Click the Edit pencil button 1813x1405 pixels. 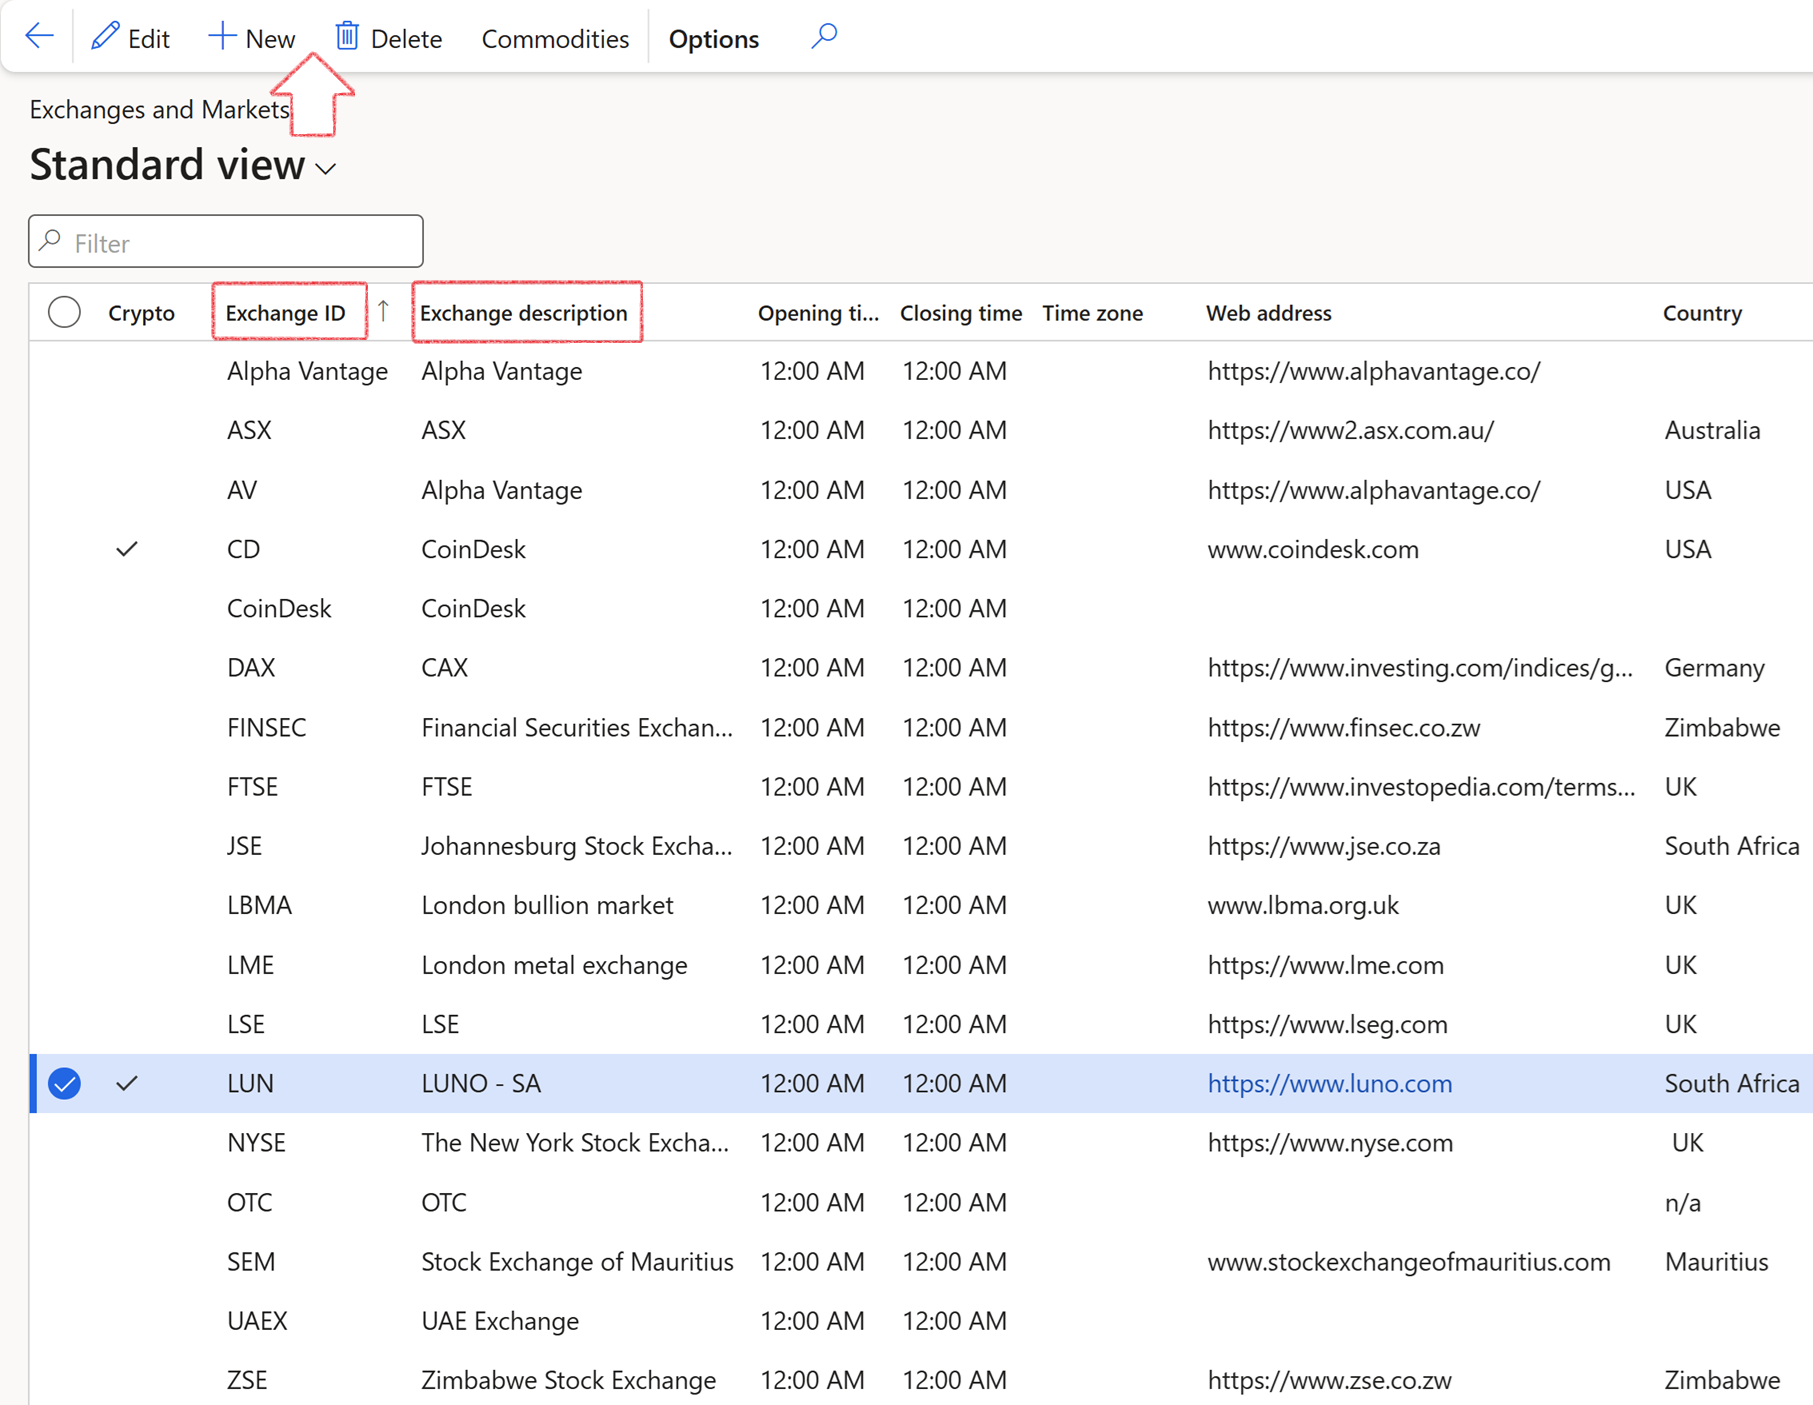[x=130, y=38]
